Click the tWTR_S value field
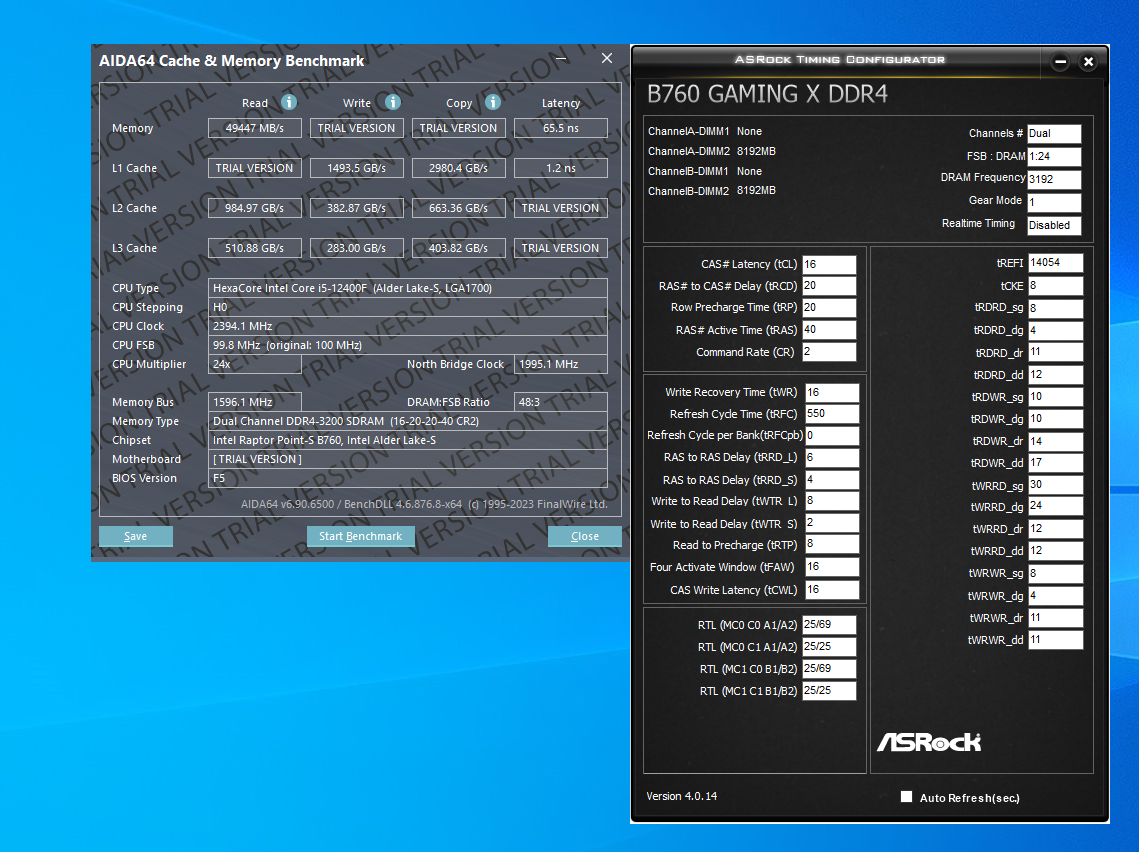Viewport: 1139px width, 852px height. click(x=832, y=524)
